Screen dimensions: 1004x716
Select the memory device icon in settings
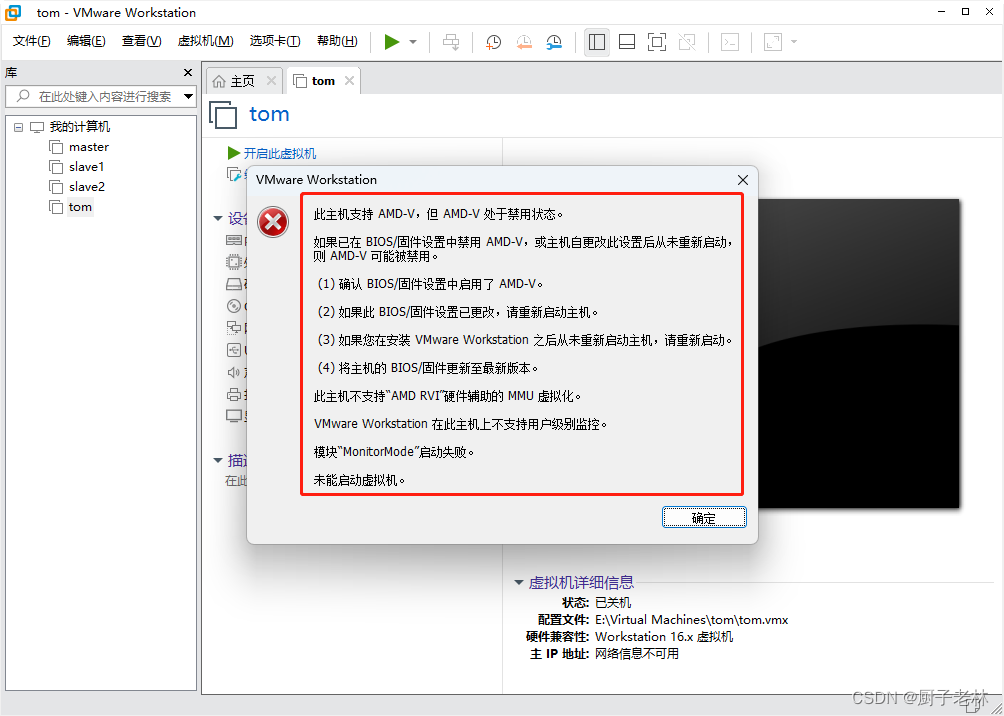point(234,240)
